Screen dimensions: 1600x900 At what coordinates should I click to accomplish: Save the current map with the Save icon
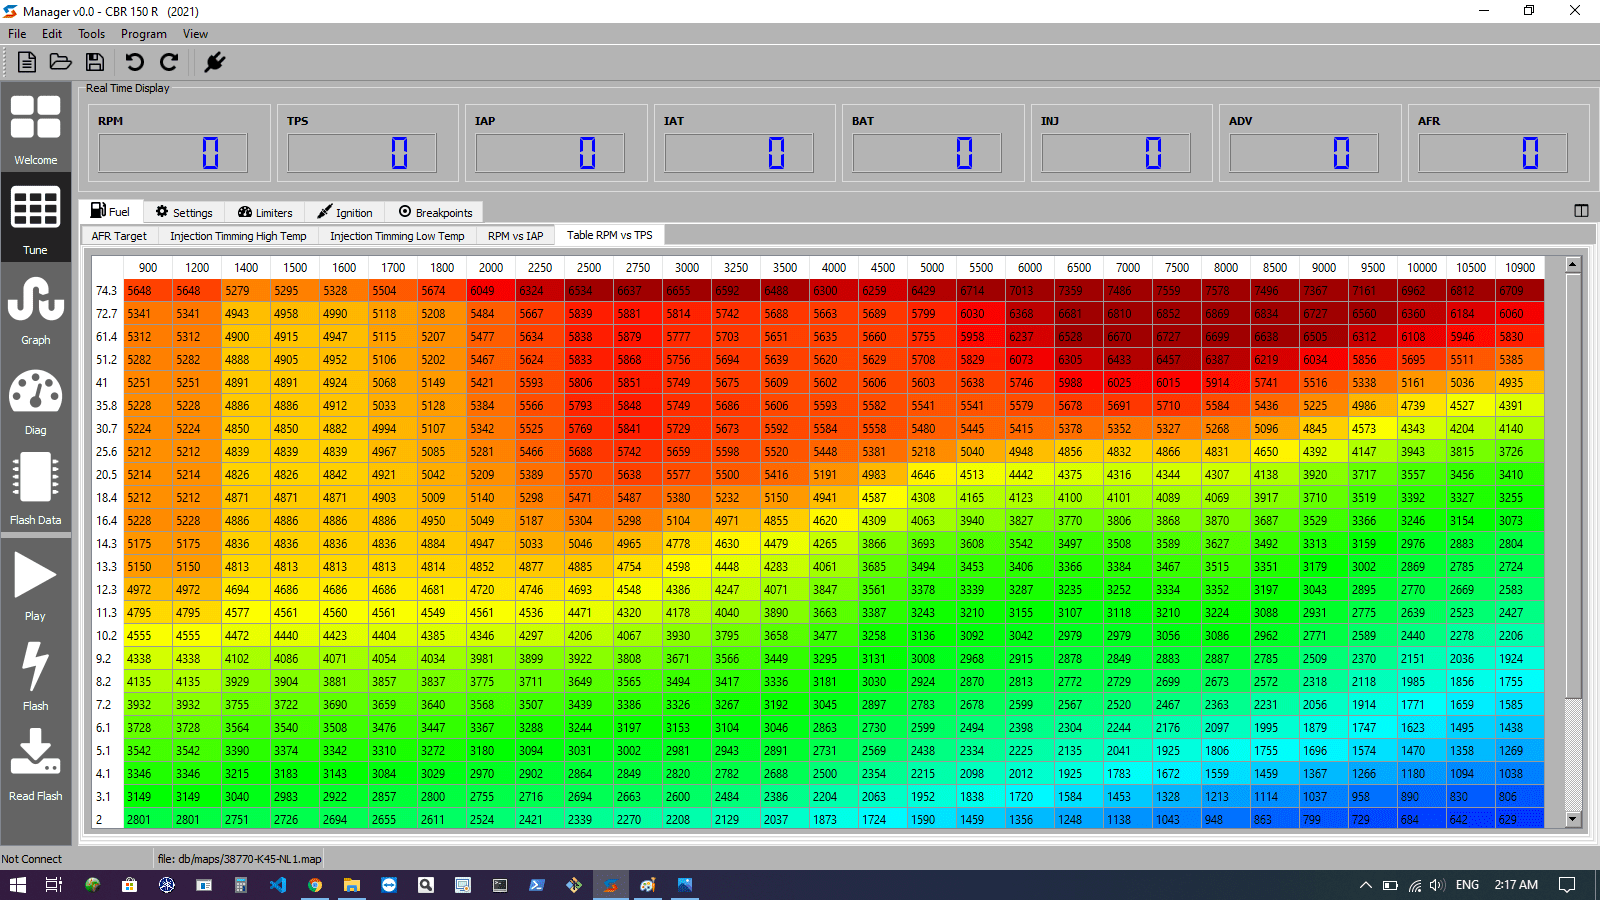click(95, 62)
